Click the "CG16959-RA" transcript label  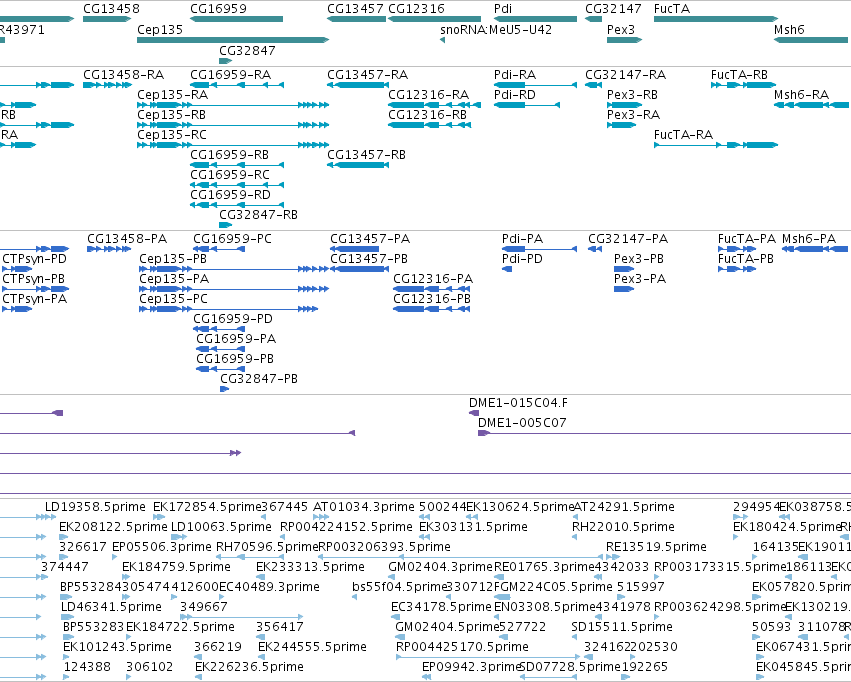[231, 75]
